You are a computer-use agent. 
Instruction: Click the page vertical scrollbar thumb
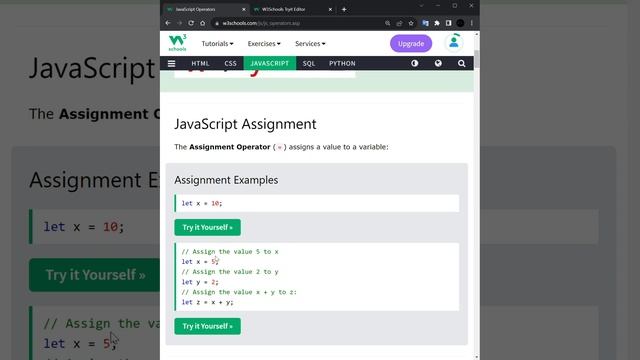[x=477, y=59]
